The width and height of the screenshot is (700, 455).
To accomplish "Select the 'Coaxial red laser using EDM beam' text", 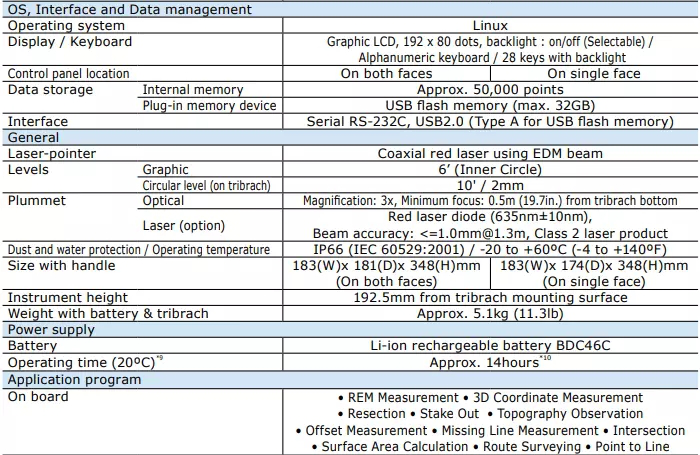I will point(489,154).
